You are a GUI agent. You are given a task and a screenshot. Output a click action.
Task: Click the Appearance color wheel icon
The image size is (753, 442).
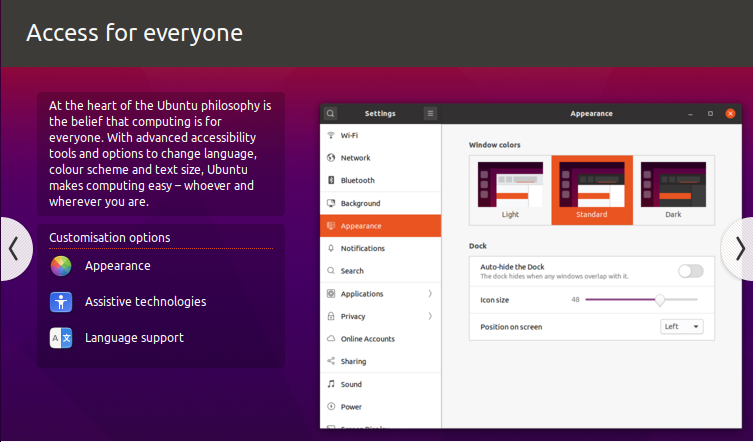click(x=62, y=266)
